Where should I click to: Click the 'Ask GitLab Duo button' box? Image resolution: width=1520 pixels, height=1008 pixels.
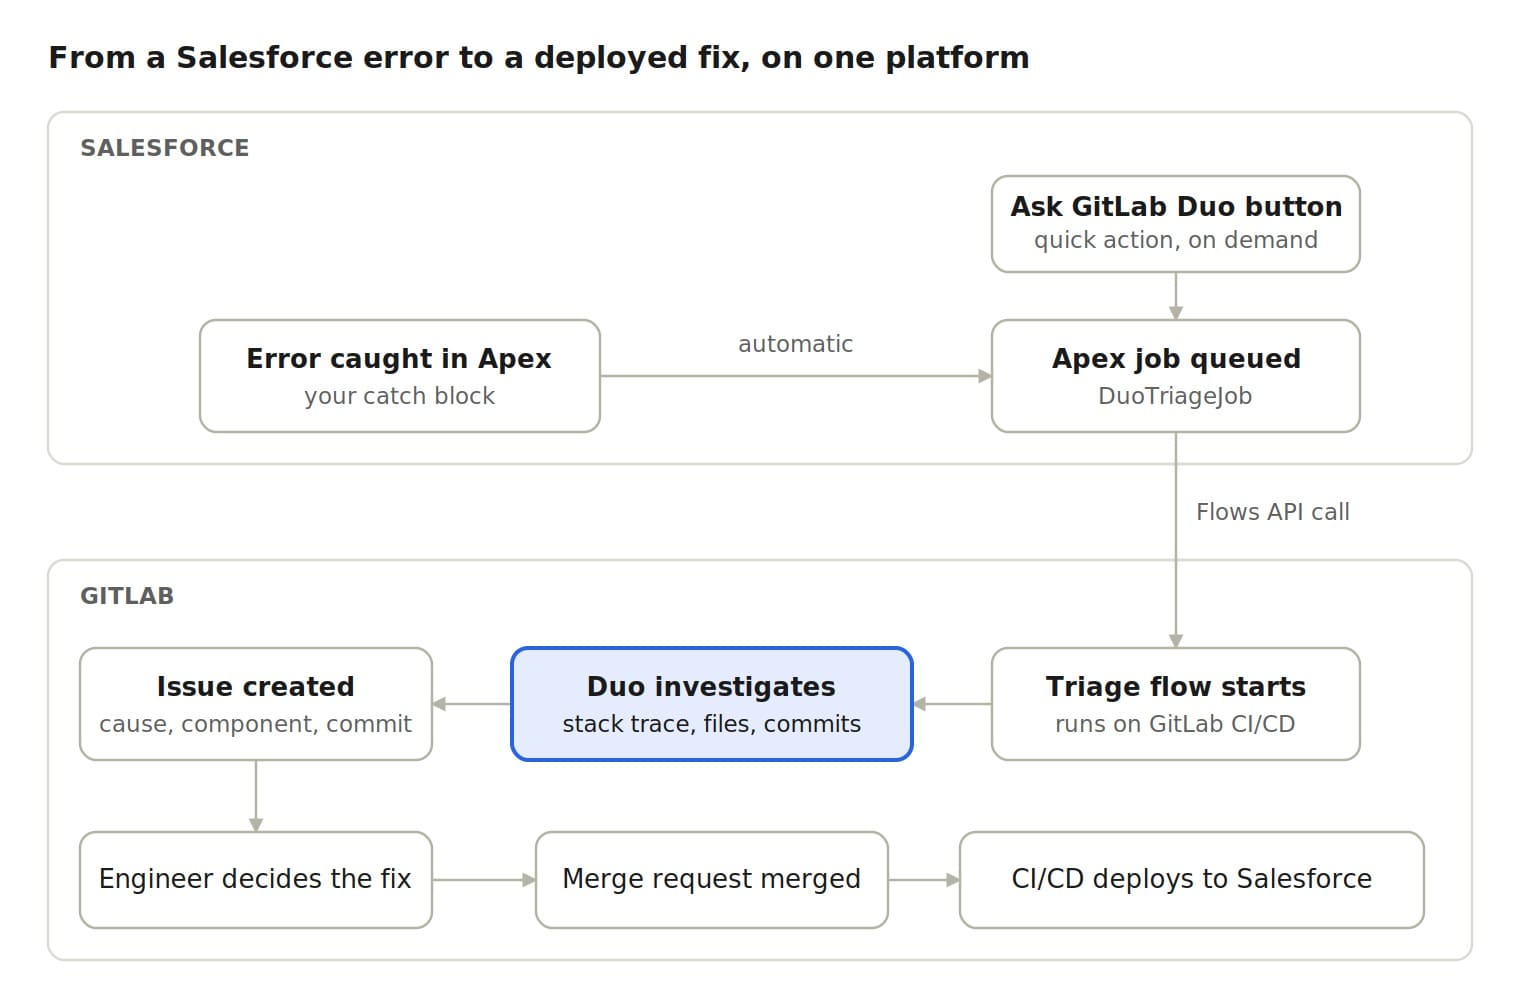click(1175, 224)
